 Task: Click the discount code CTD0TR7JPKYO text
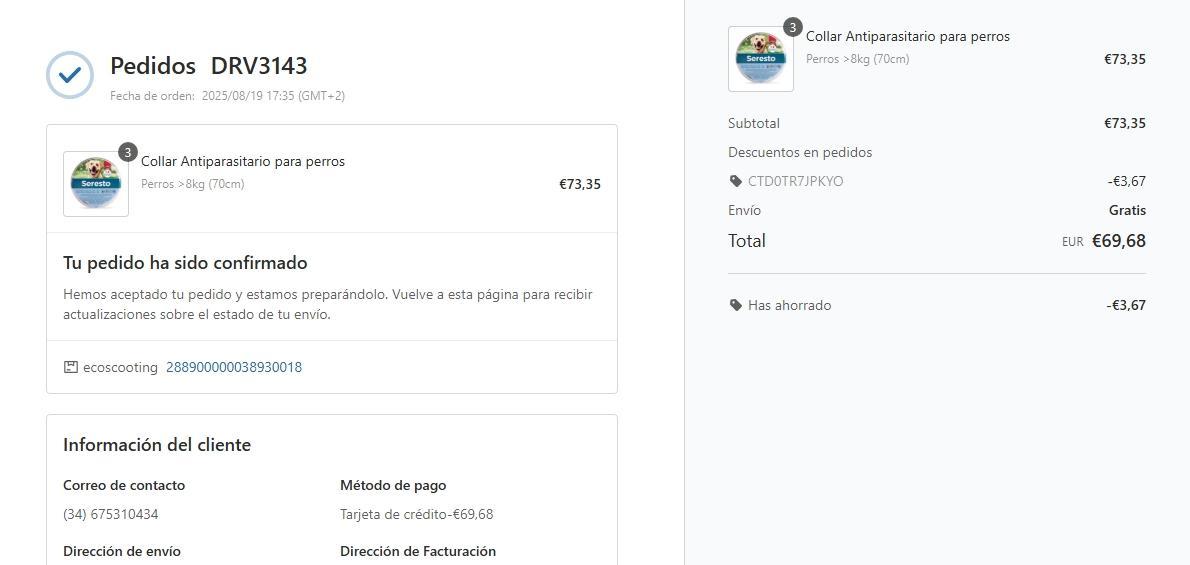pyautogui.click(x=795, y=181)
